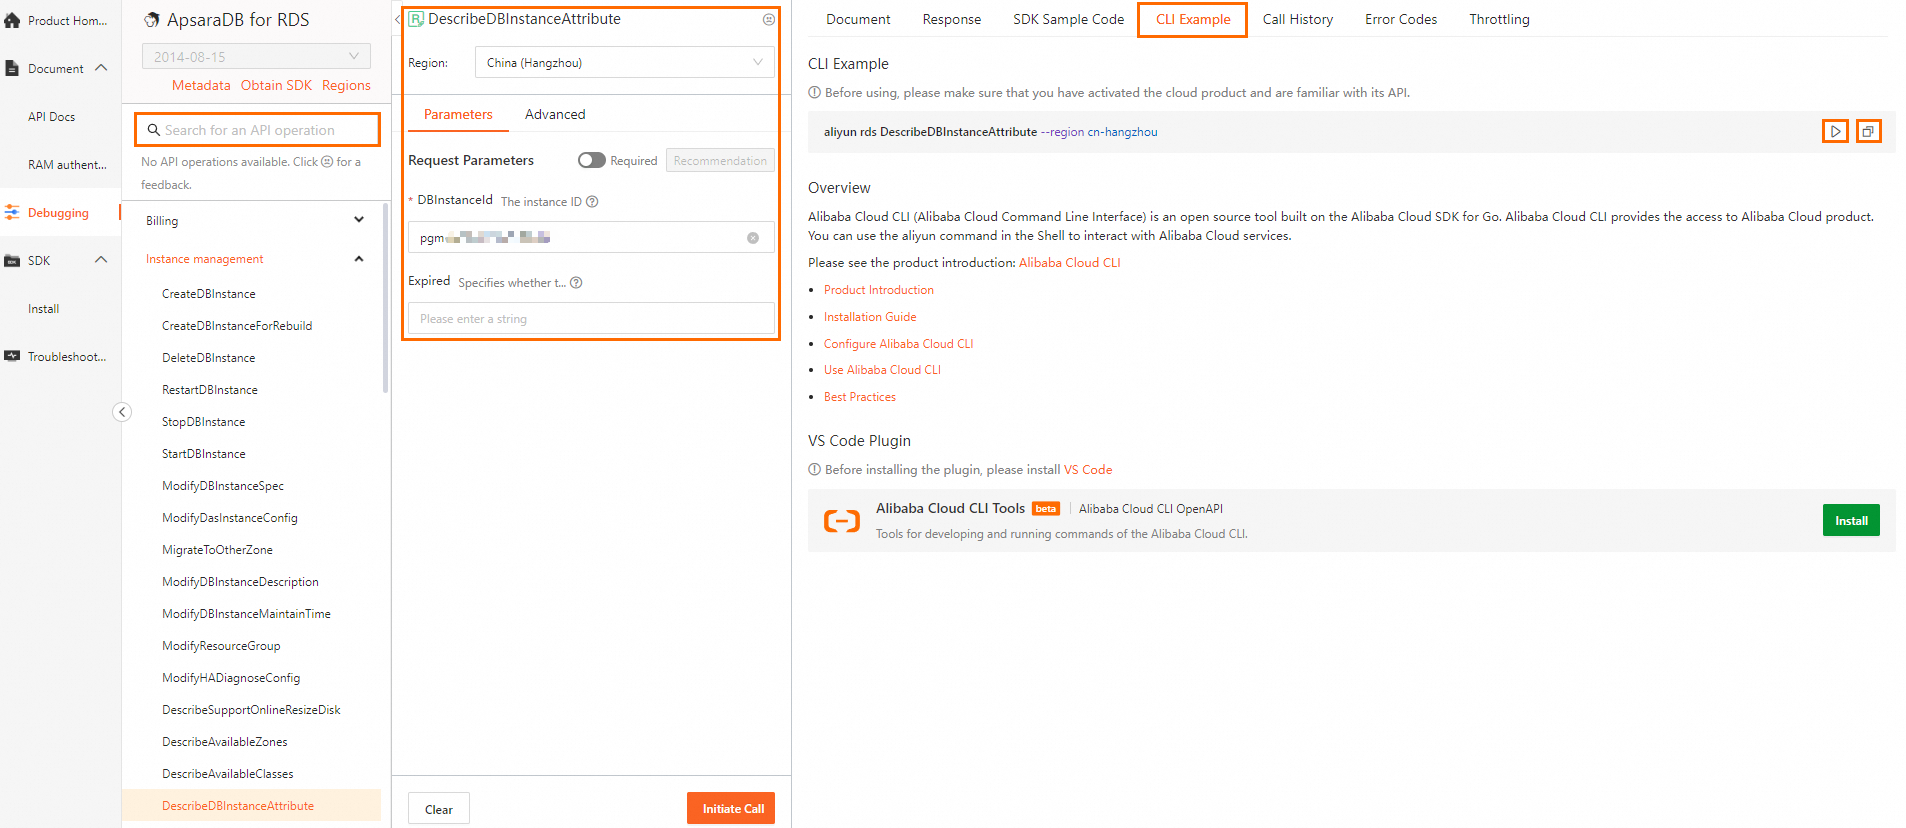Open the Error Codes tab

click(x=1401, y=19)
